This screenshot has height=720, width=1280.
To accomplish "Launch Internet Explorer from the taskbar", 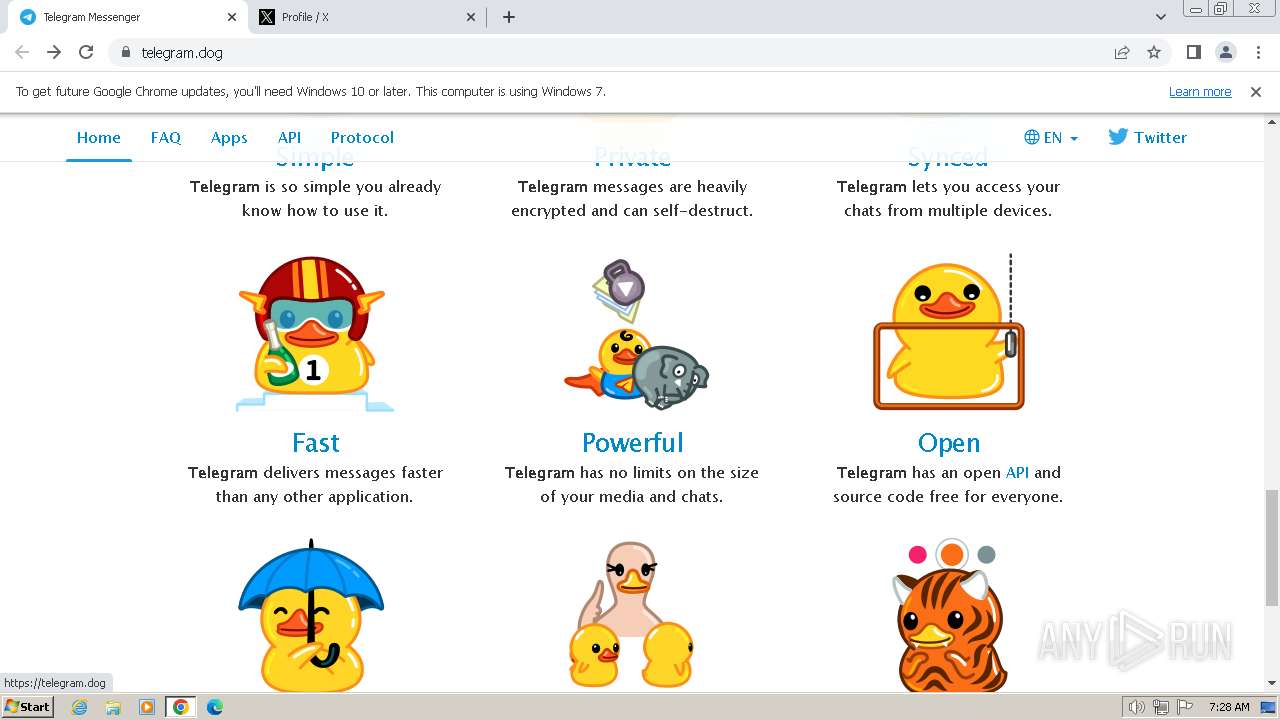I will (80, 707).
